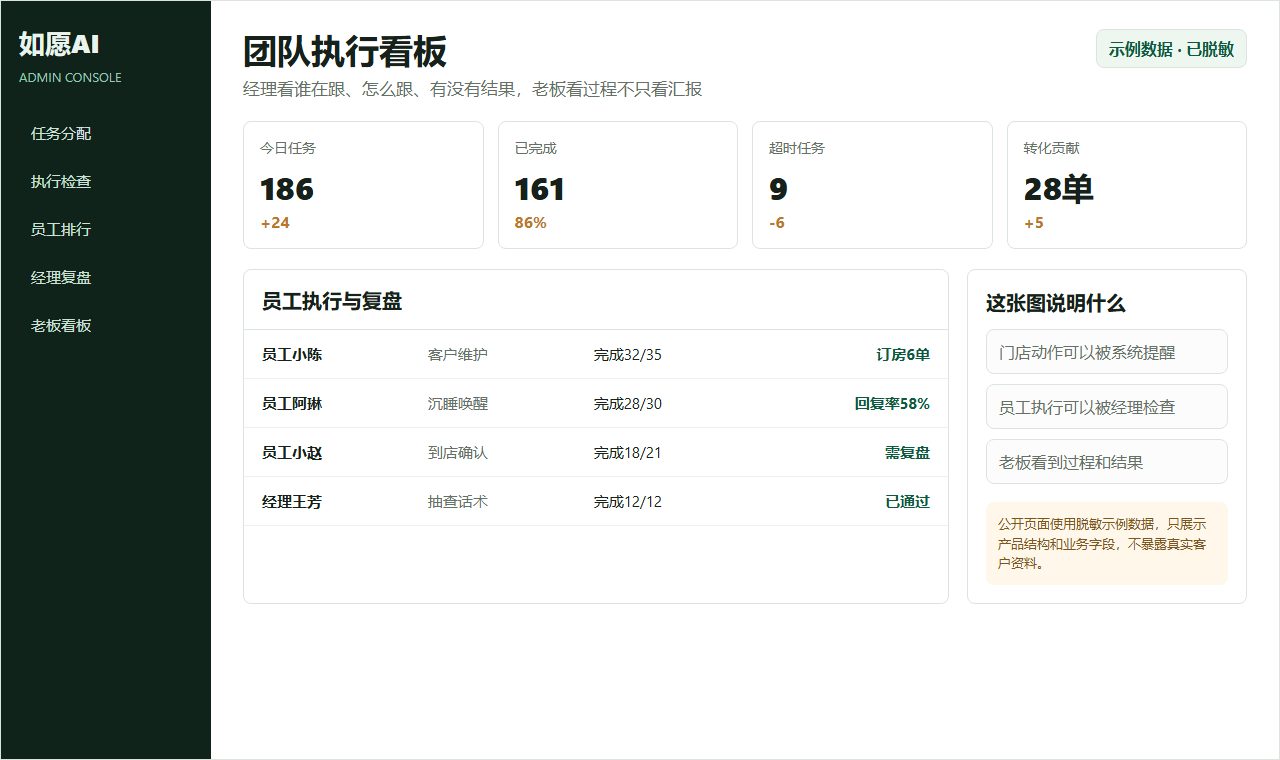The image size is (1280, 760).
Task: Select the 员工阿琳 row name
Action: tap(292, 404)
